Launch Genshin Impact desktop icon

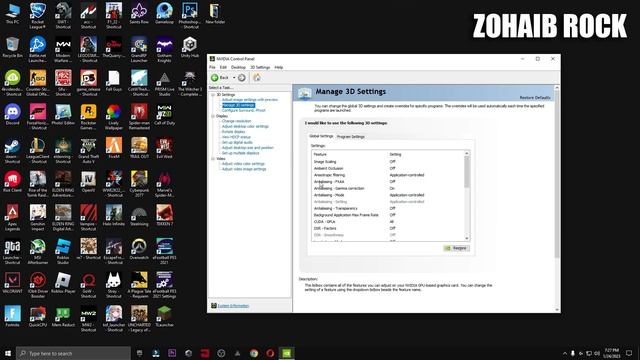click(x=38, y=218)
